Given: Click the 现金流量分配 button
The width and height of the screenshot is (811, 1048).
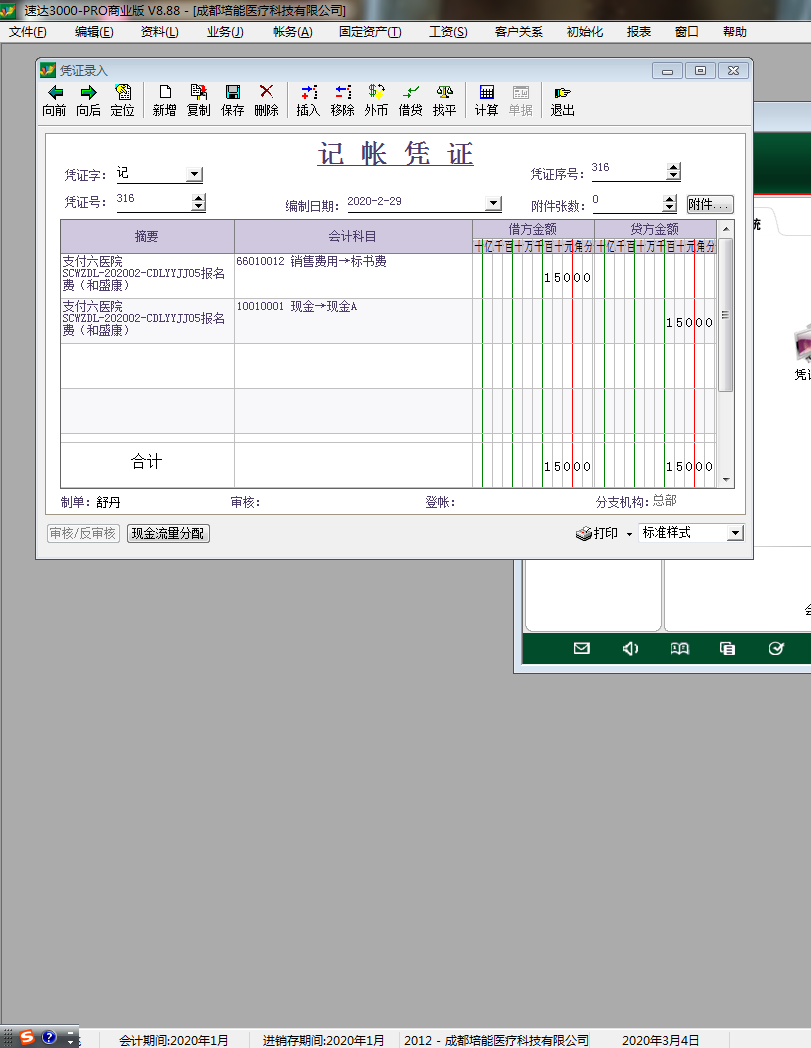Looking at the screenshot, I should point(168,534).
